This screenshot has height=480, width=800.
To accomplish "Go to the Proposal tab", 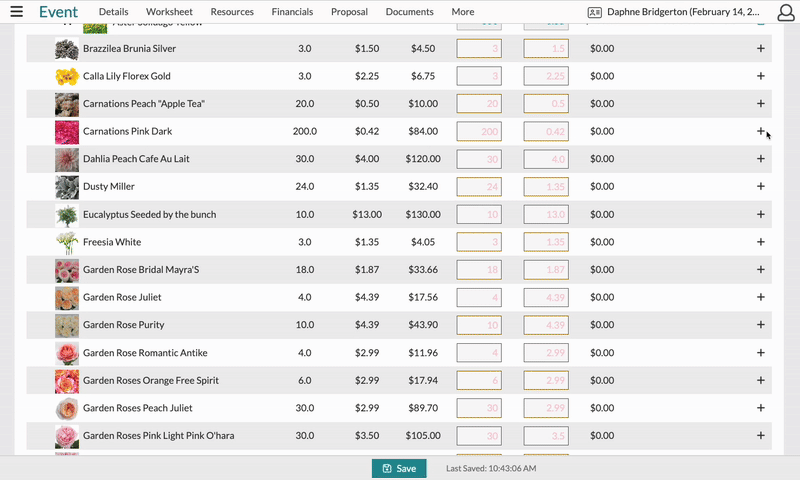I will [351, 12].
